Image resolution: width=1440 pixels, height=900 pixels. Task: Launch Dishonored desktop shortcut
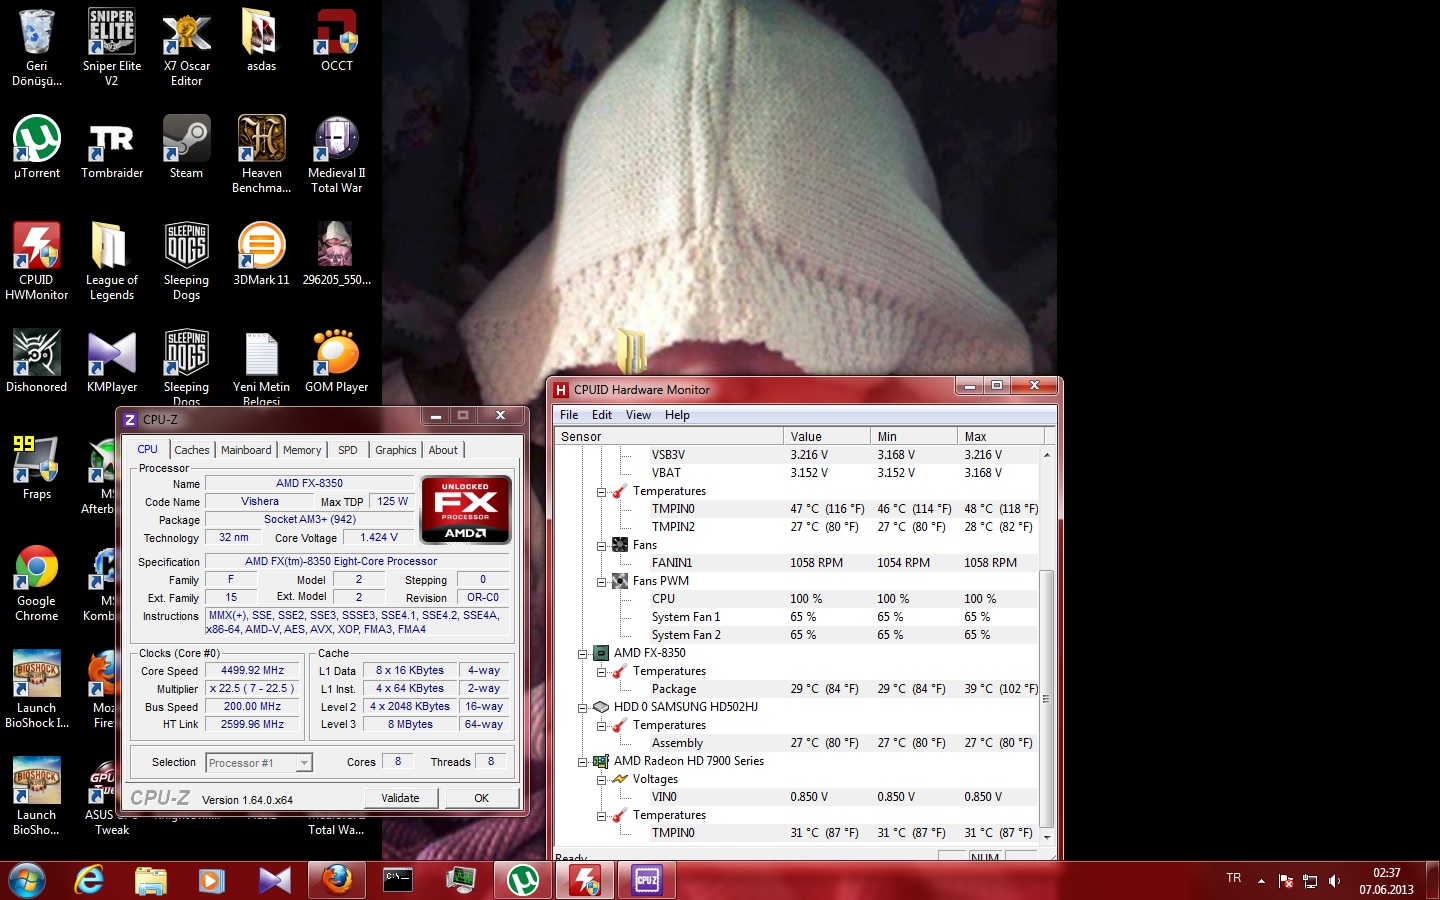(37, 361)
